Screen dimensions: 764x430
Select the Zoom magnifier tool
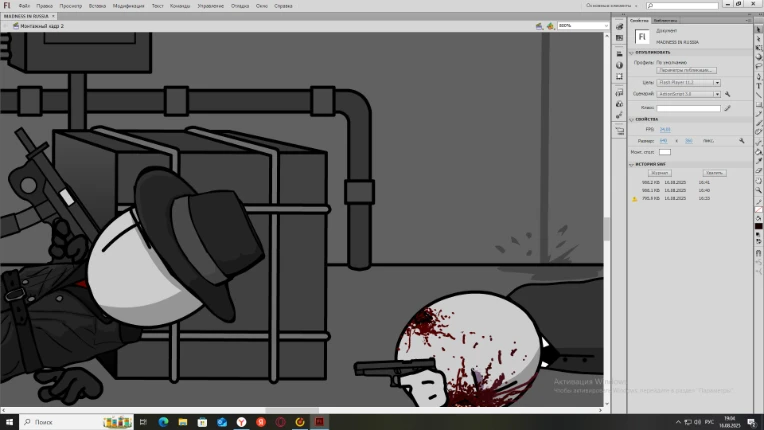coord(759,190)
